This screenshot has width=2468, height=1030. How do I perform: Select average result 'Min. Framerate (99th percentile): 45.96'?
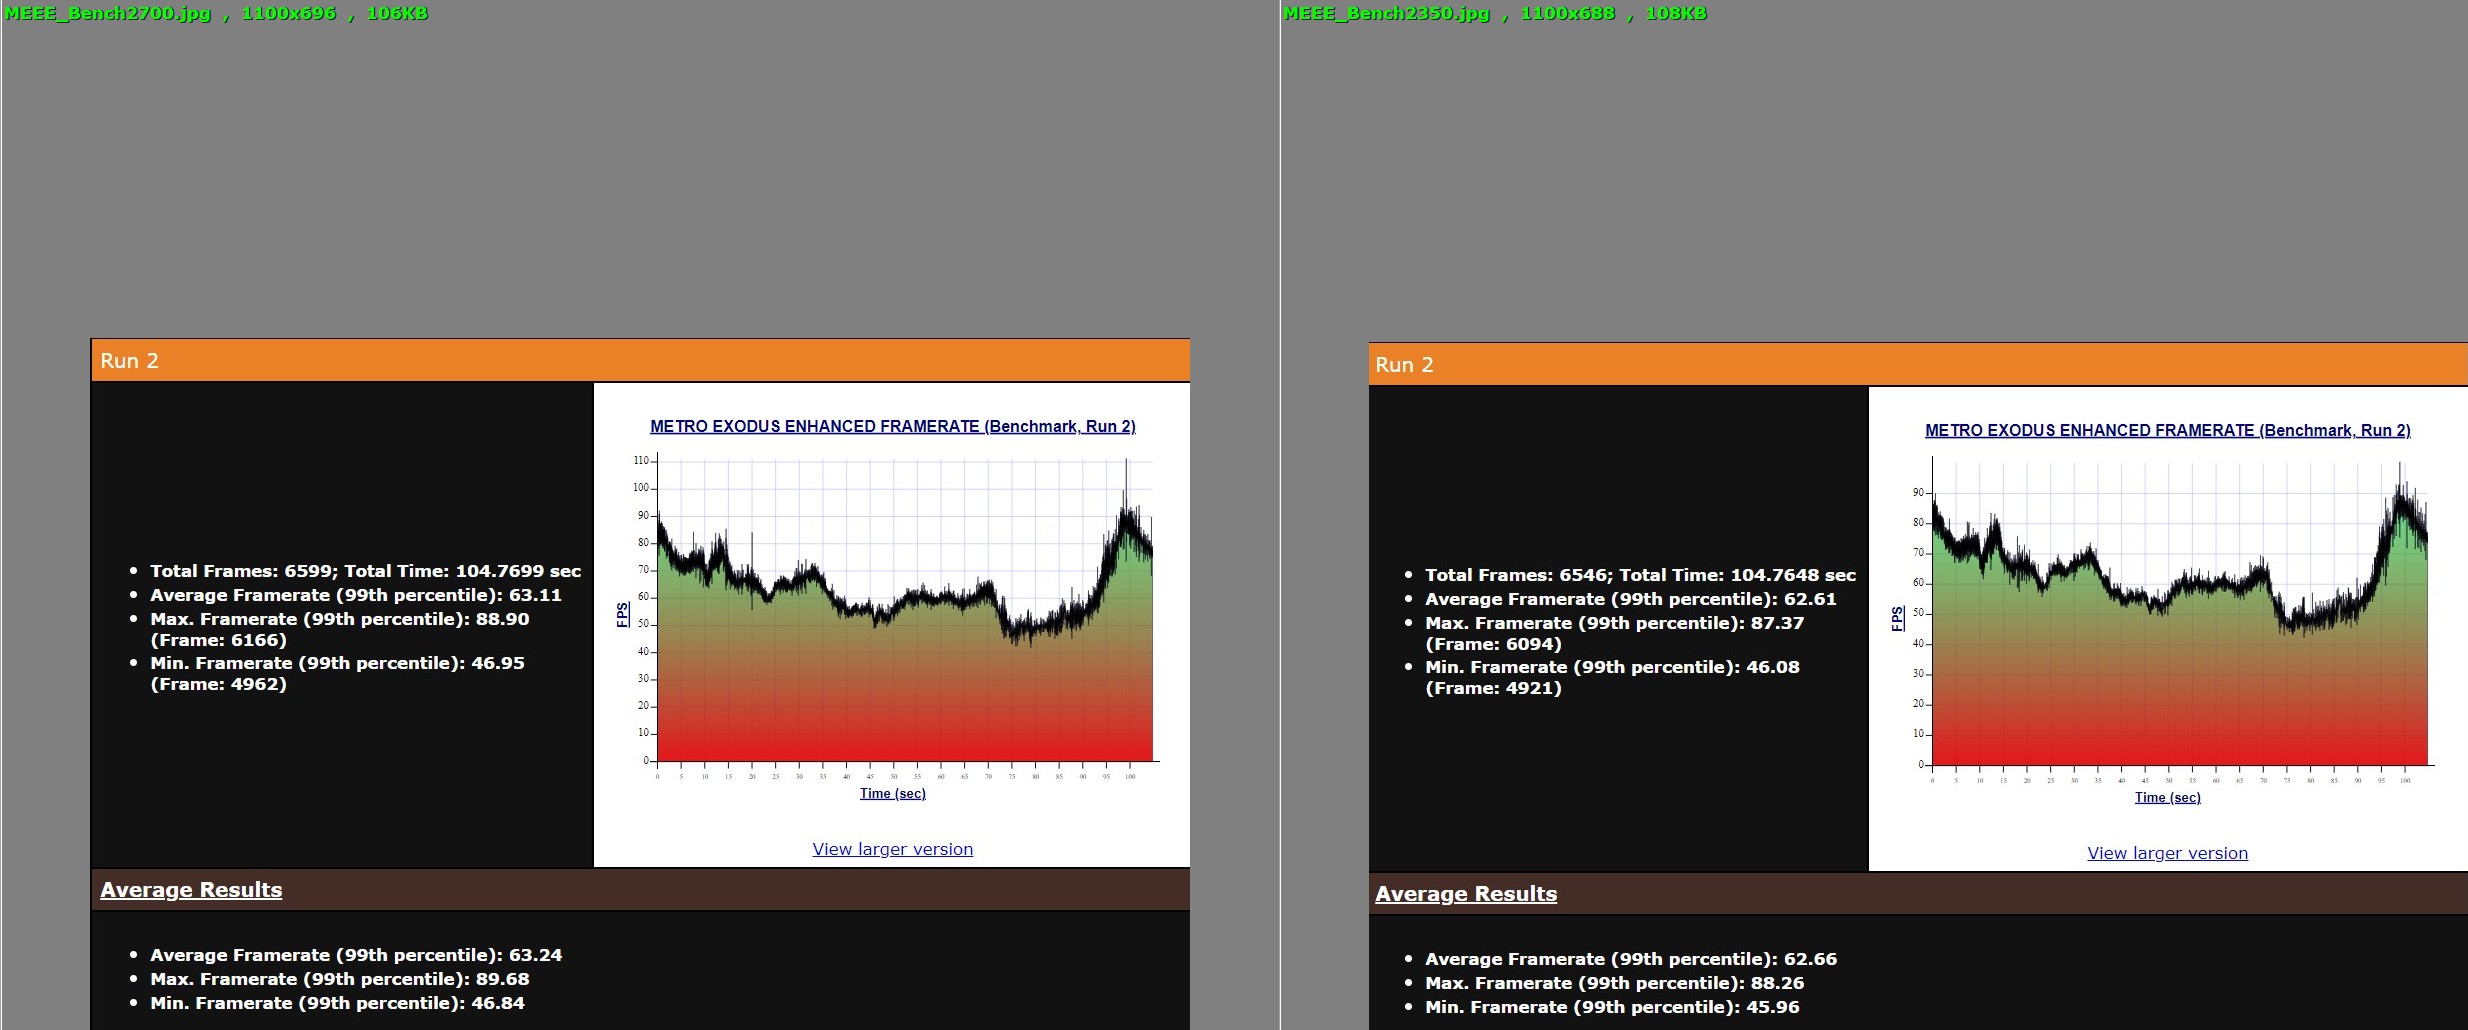(1612, 1007)
